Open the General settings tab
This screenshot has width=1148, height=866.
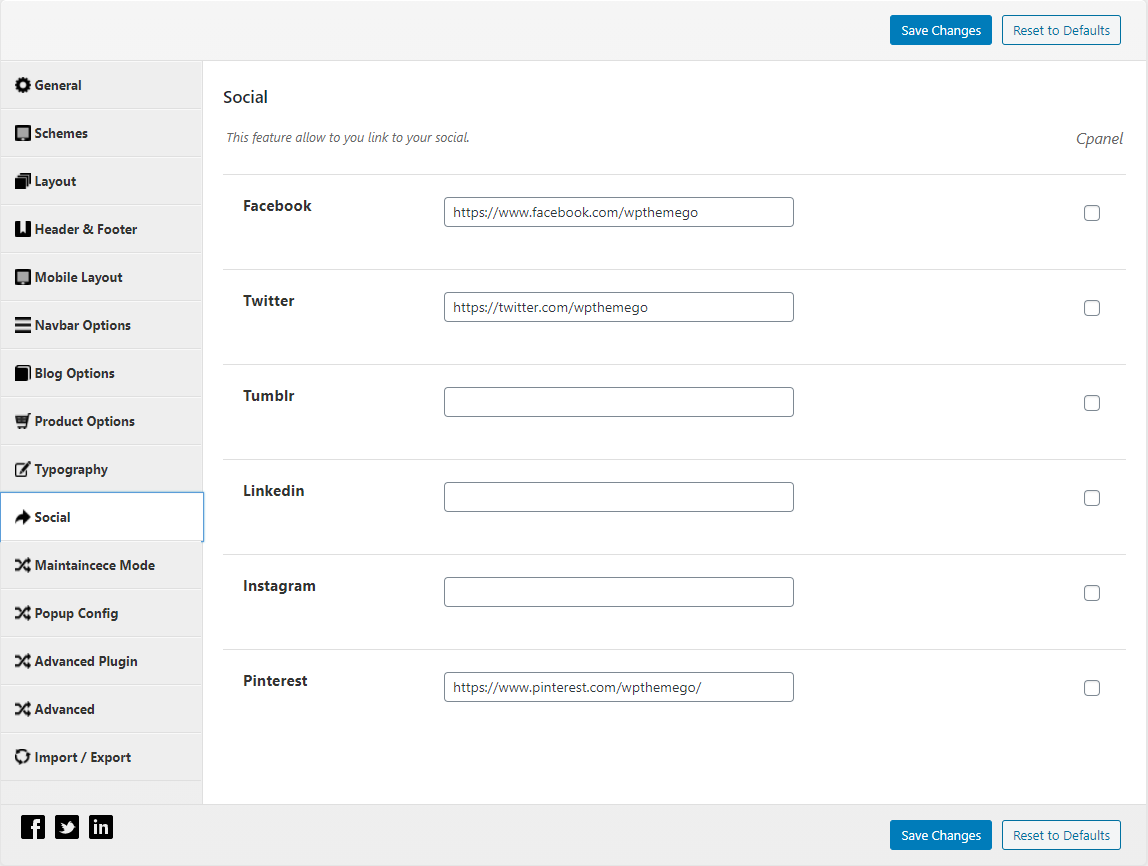point(102,85)
